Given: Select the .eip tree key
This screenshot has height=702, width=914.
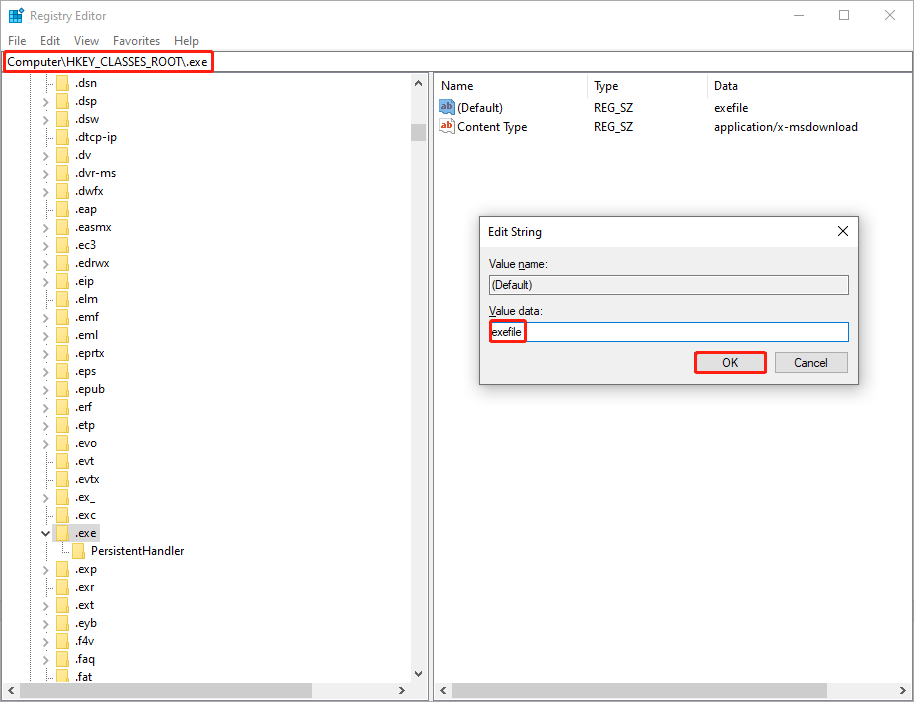Looking at the screenshot, I should pos(85,281).
